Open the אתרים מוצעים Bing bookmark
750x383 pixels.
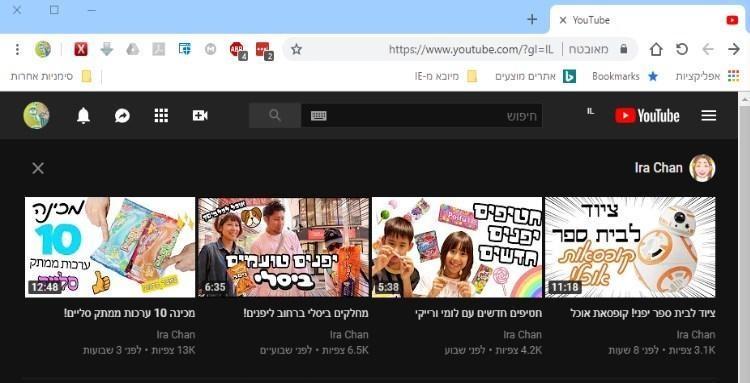coord(535,76)
